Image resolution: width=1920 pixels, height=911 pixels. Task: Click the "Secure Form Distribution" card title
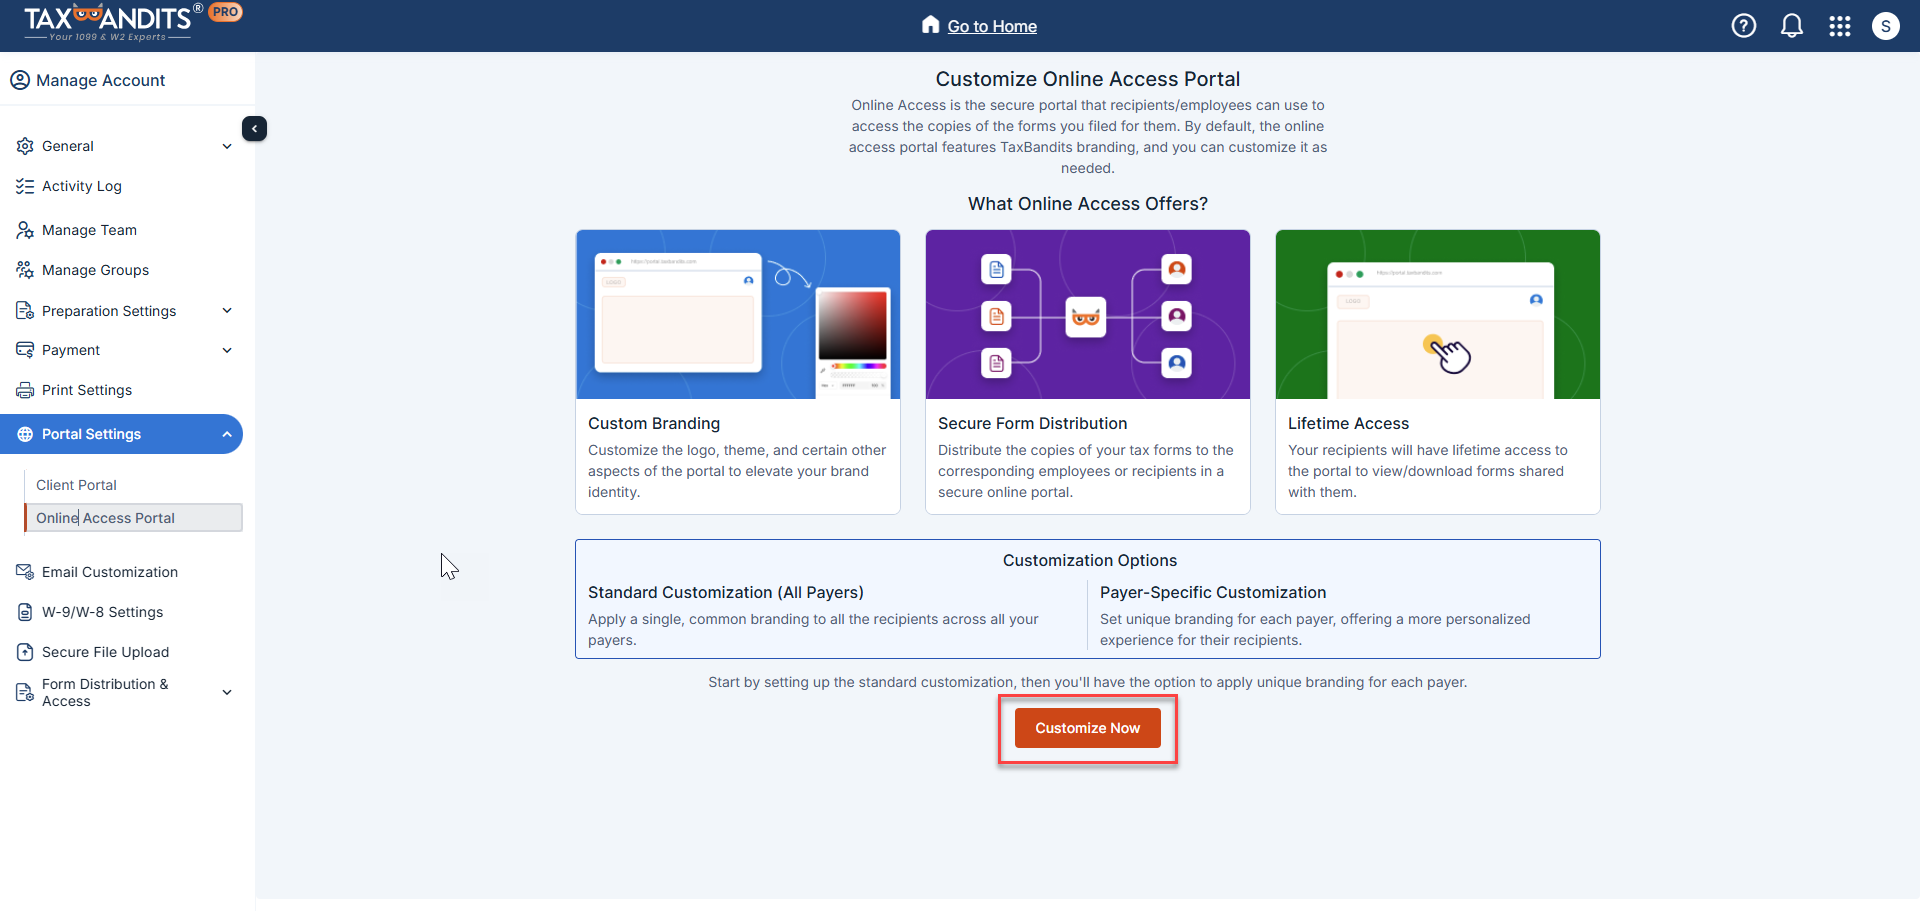[1032, 424]
